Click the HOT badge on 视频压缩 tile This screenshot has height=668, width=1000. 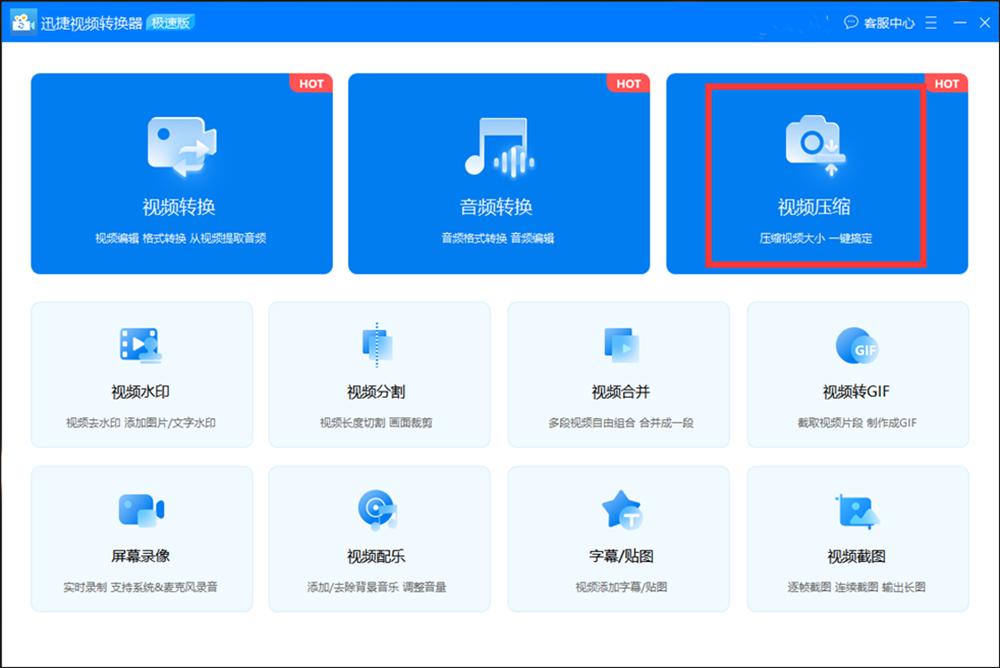(x=947, y=84)
